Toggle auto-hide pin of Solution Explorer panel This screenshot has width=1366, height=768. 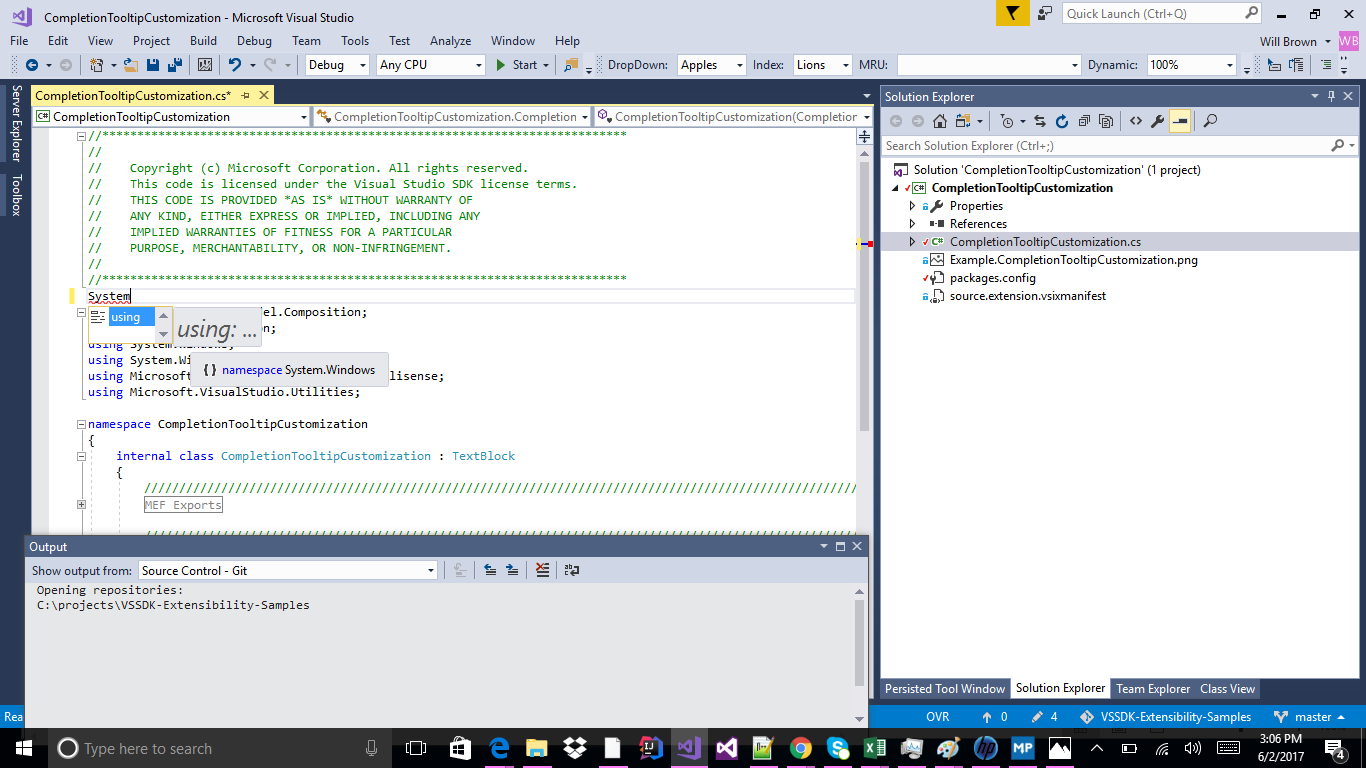click(x=1331, y=97)
